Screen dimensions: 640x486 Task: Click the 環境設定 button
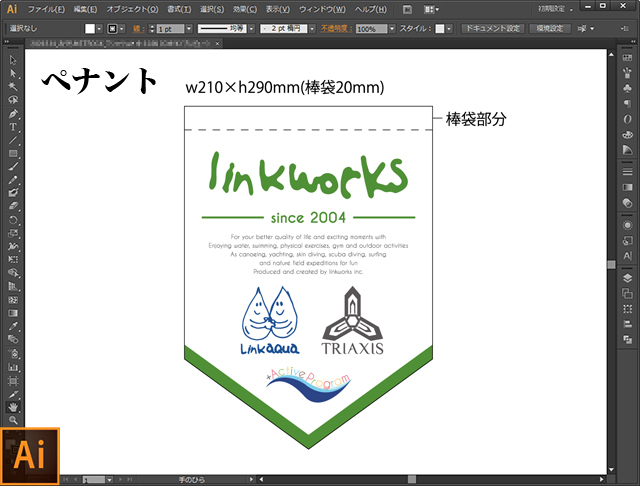click(549, 28)
